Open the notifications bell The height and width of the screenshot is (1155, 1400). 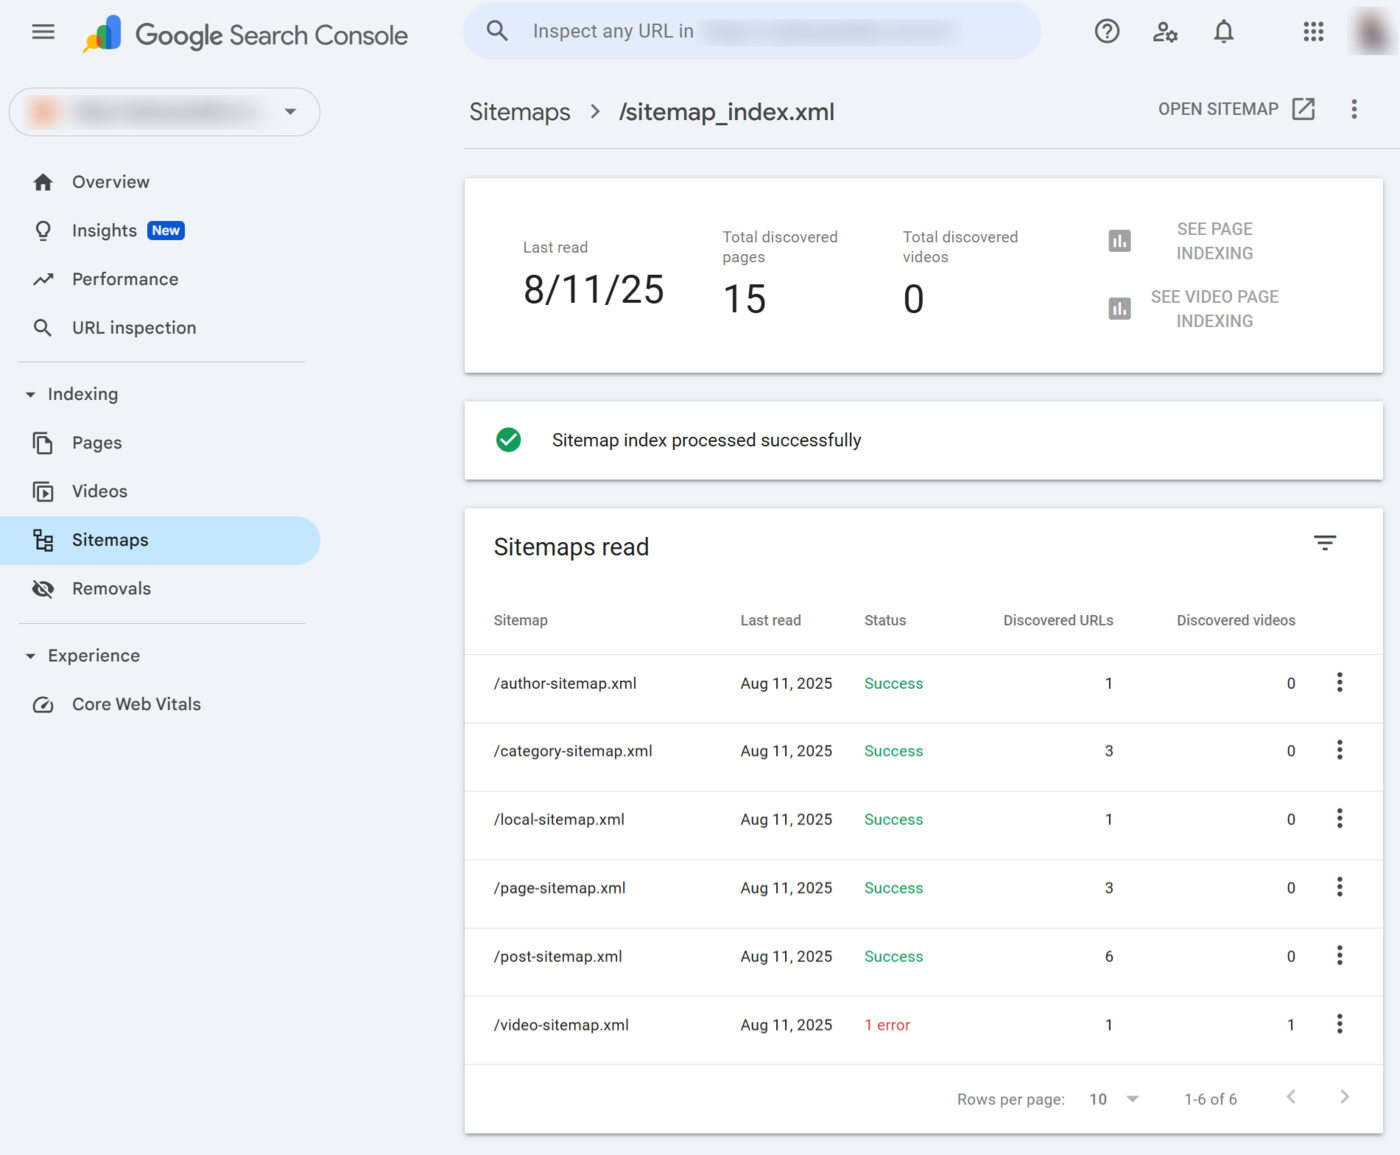click(x=1223, y=32)
